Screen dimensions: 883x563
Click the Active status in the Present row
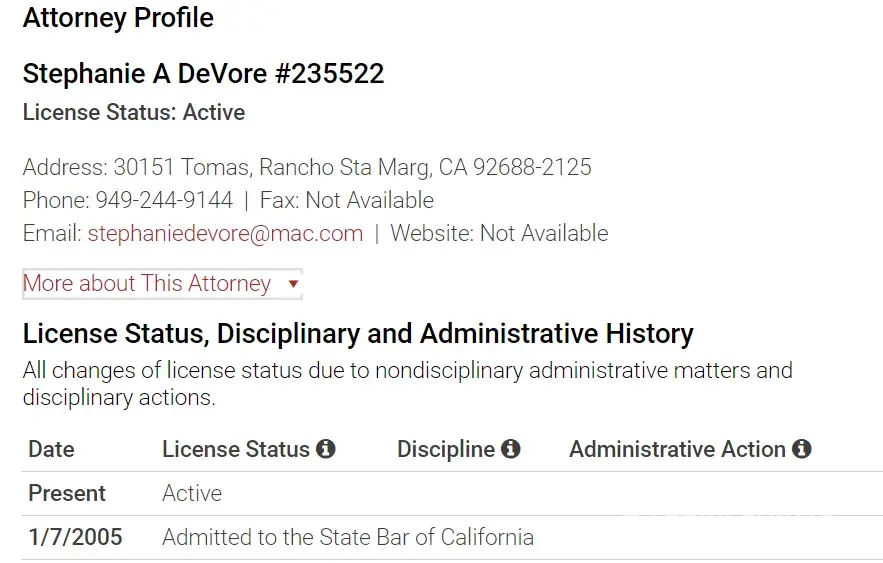(192, 494)
